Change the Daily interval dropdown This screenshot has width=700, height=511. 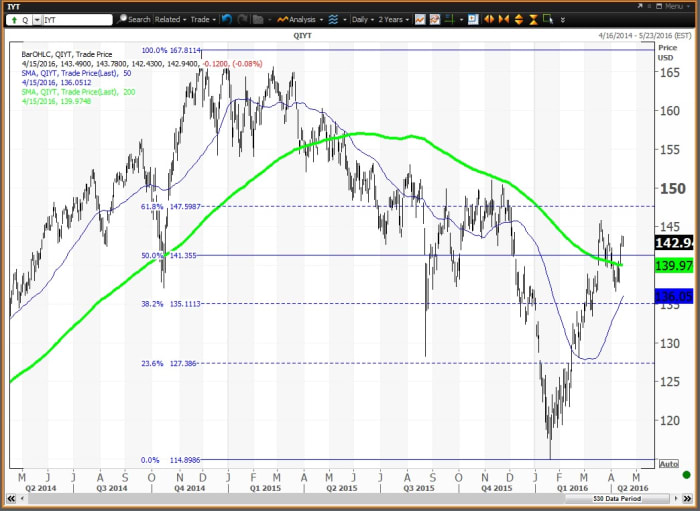click(x=362, y=20)
